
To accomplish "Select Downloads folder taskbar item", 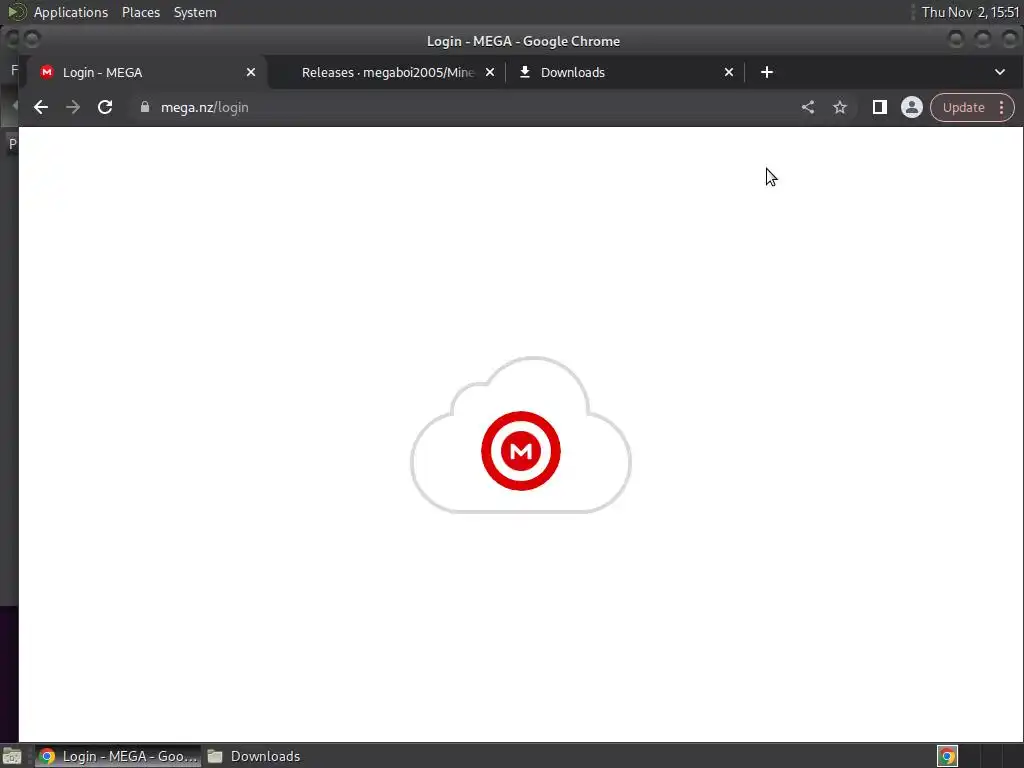I will click(x=255, y=756).
